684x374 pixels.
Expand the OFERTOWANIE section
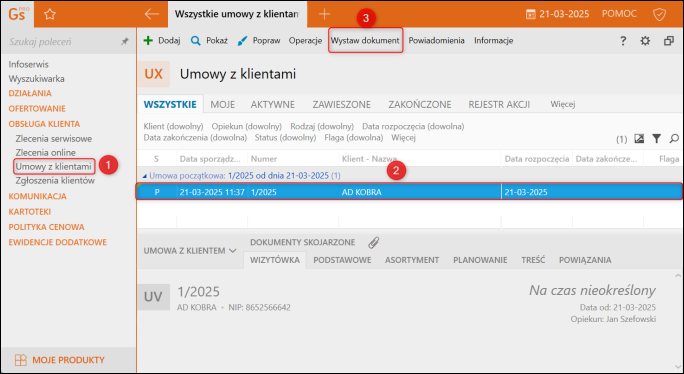pos(37,109)
